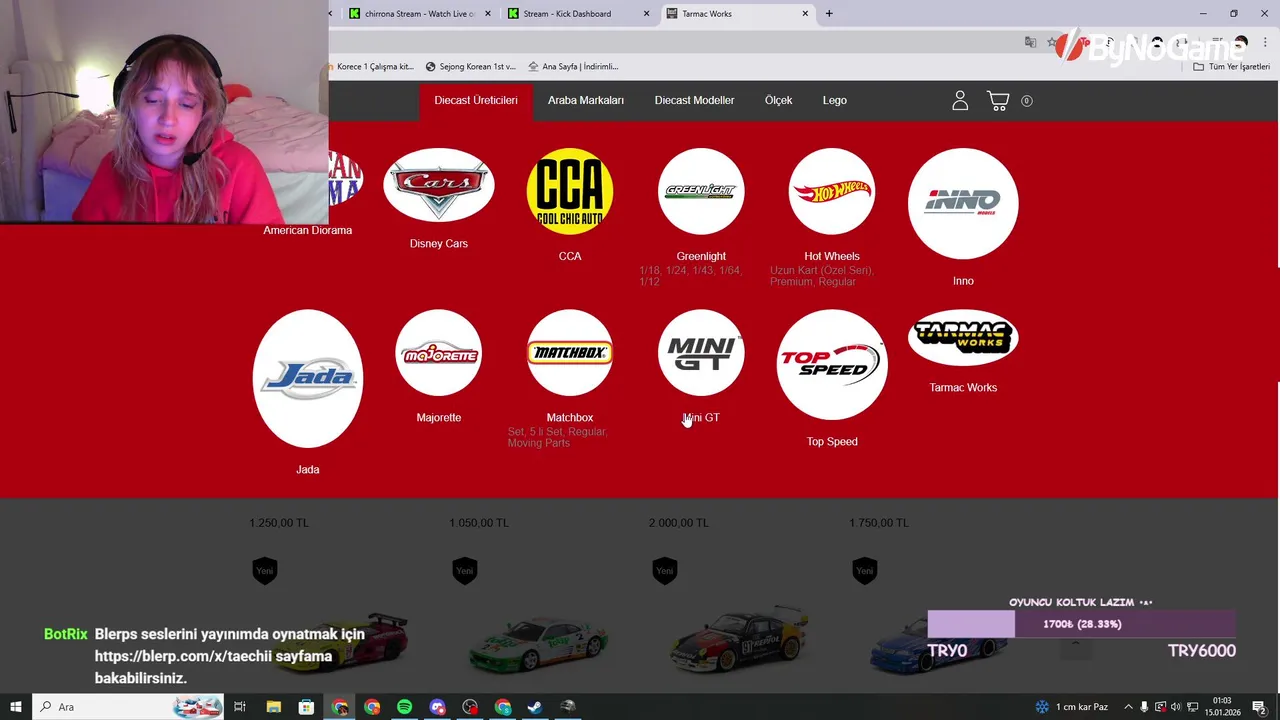Open the Diecast Modeller menu
1280x720 pixels.
pos(694,100)
